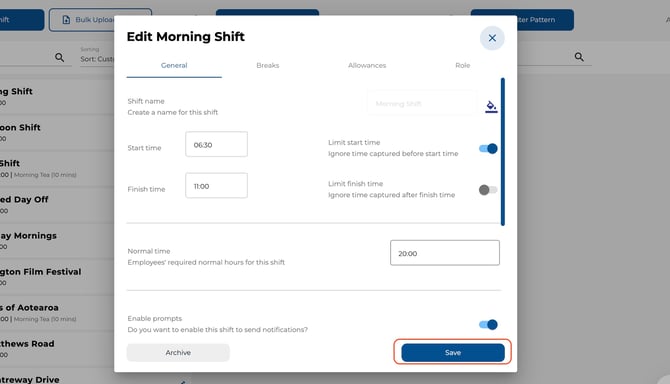Disable the Enable prompts switch

[x=488, y=325]
